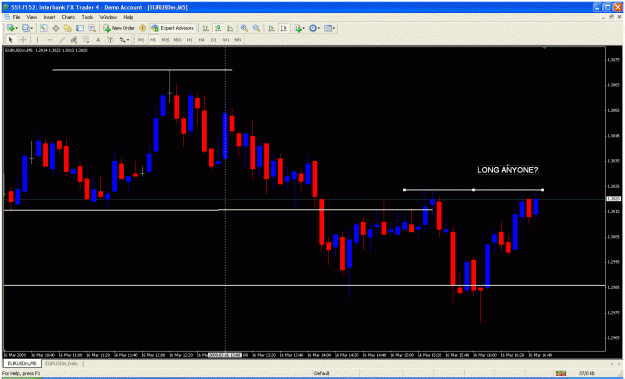This screenshot has width=625, height=379.
Task: Click the Default profile status bar field
Action: click(322, 373)
